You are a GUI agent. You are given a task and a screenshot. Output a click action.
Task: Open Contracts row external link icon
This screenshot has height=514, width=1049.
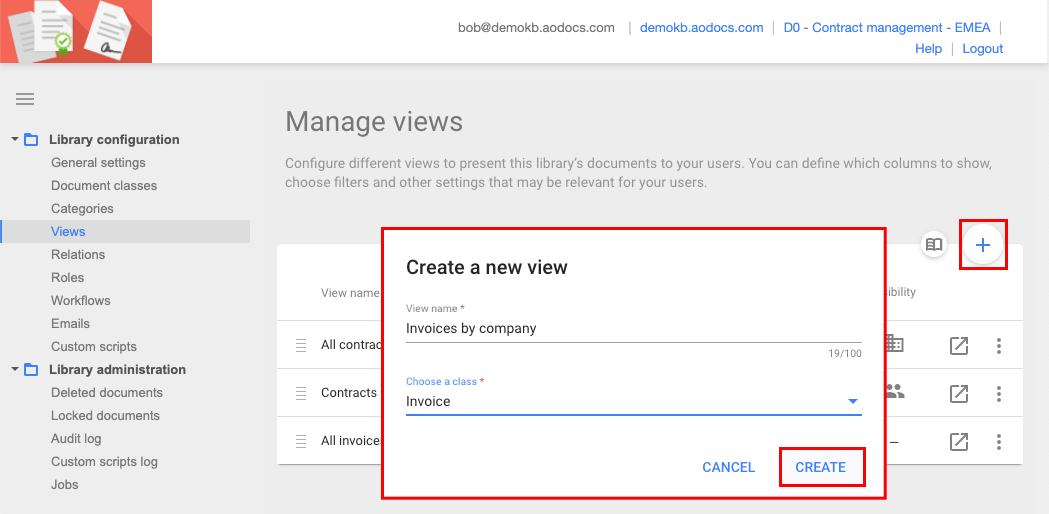click(x=958, y=393)
